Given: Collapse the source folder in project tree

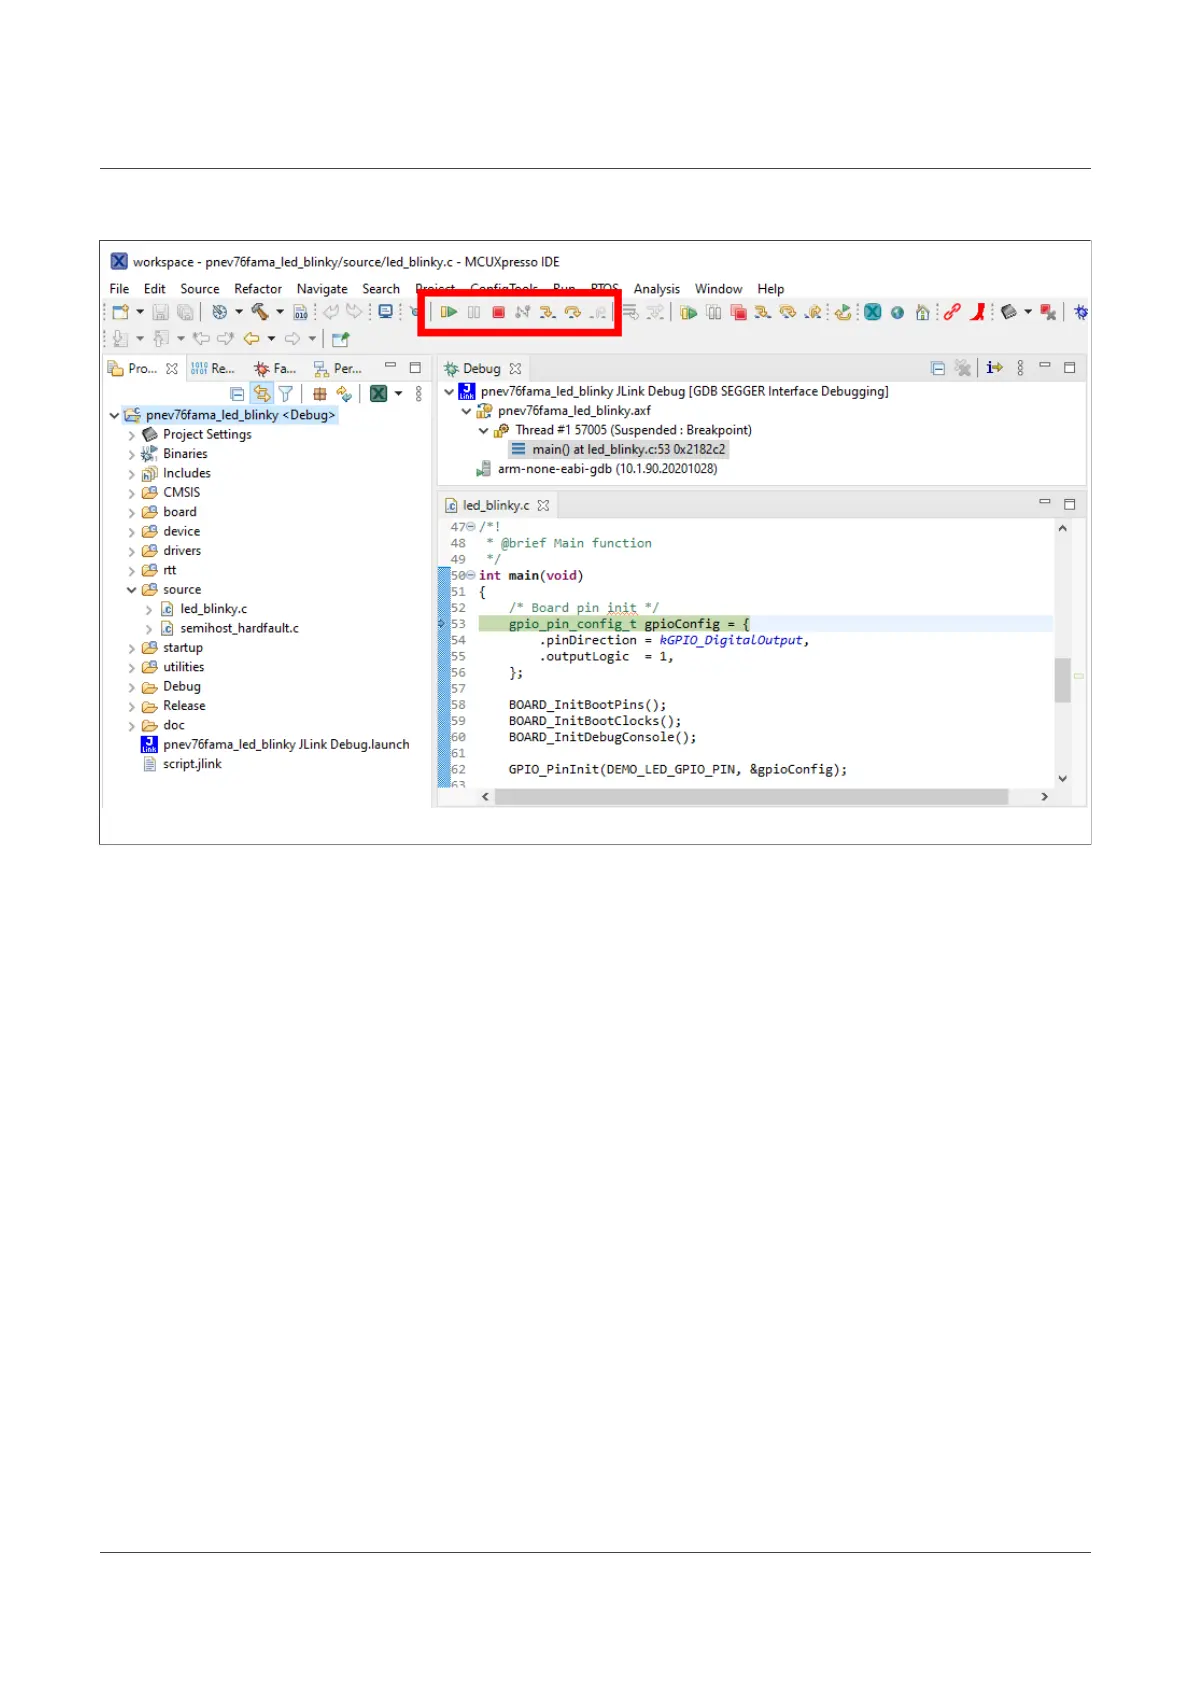Looking at the screenshot, I should coord(131,590).
